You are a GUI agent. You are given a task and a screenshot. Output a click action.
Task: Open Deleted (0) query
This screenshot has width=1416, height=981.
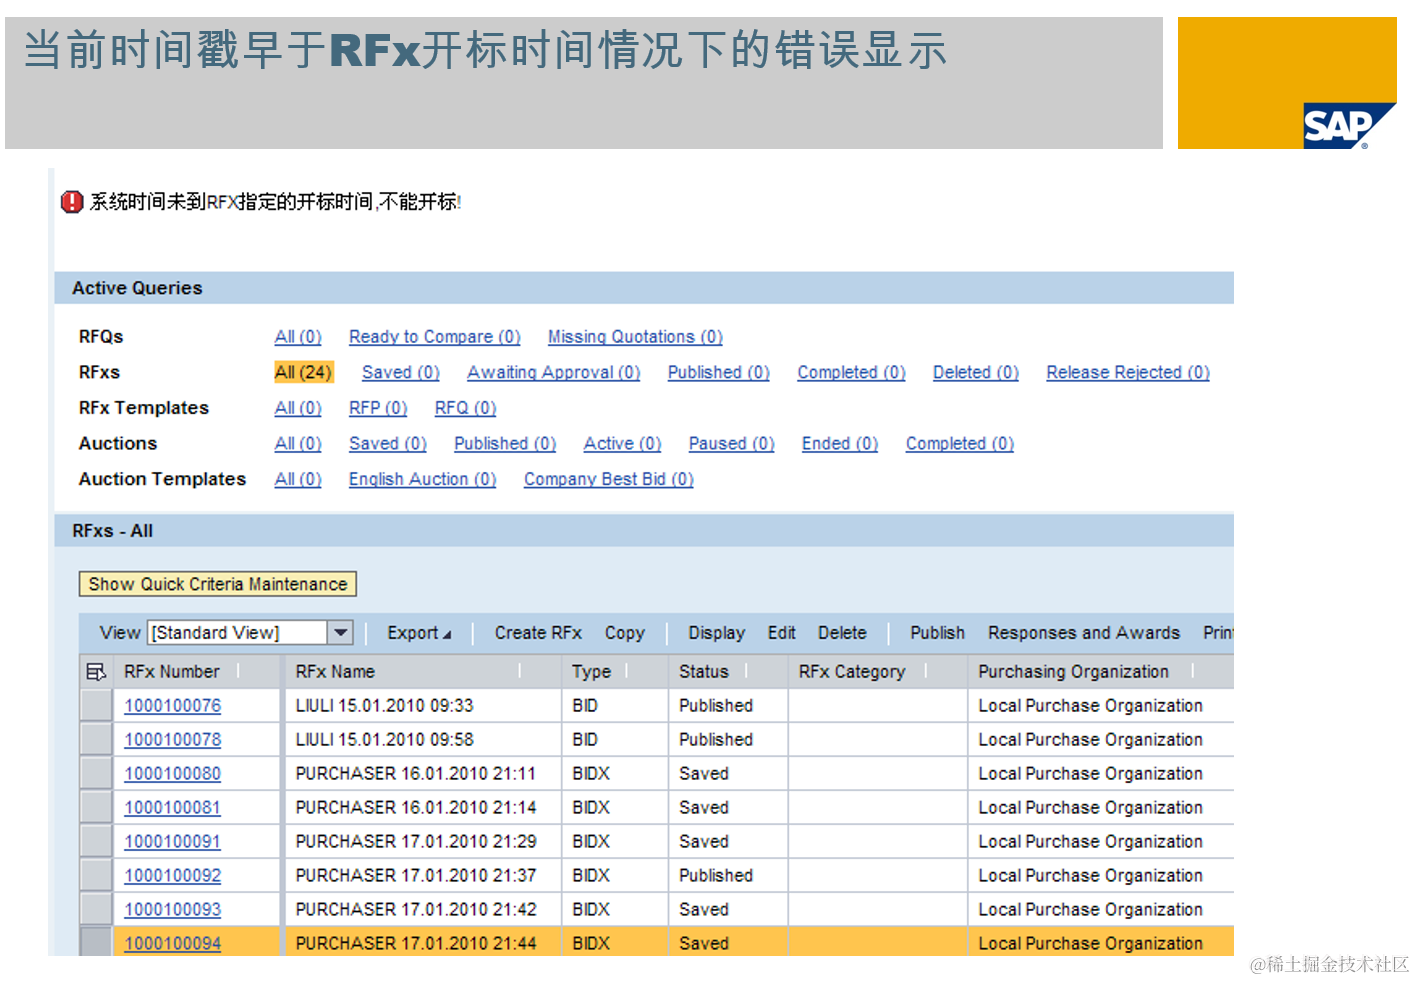coord(976,372)
